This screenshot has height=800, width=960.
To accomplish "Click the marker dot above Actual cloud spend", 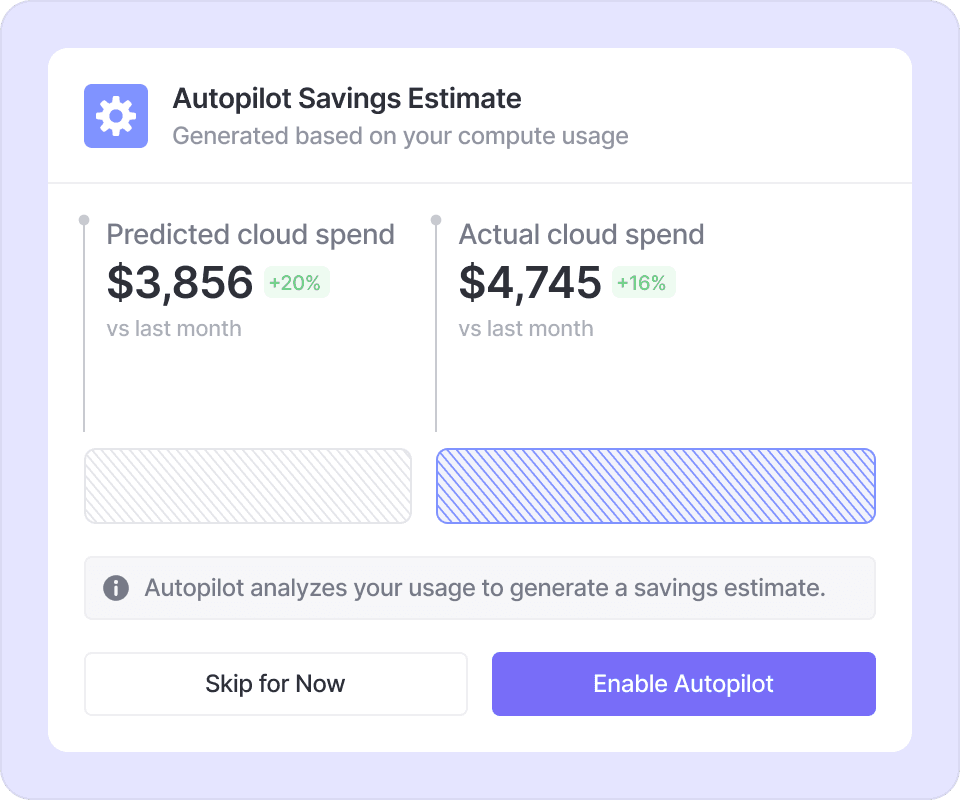I will (436, 219).
